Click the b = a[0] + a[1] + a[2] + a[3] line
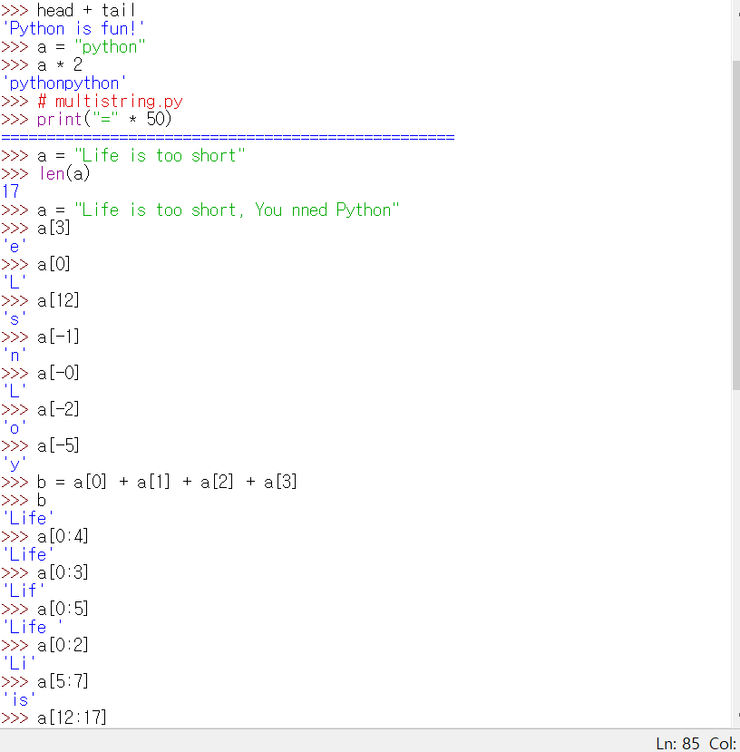 click(x=167, y=482)
